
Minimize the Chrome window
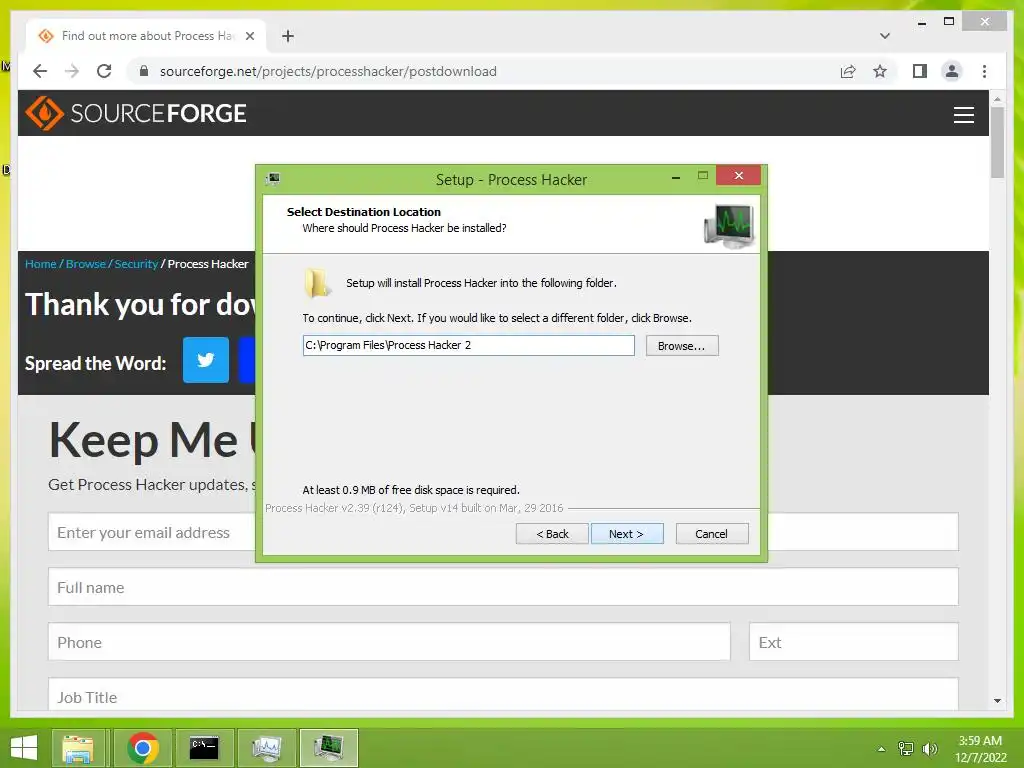click(x=921, y=22)
